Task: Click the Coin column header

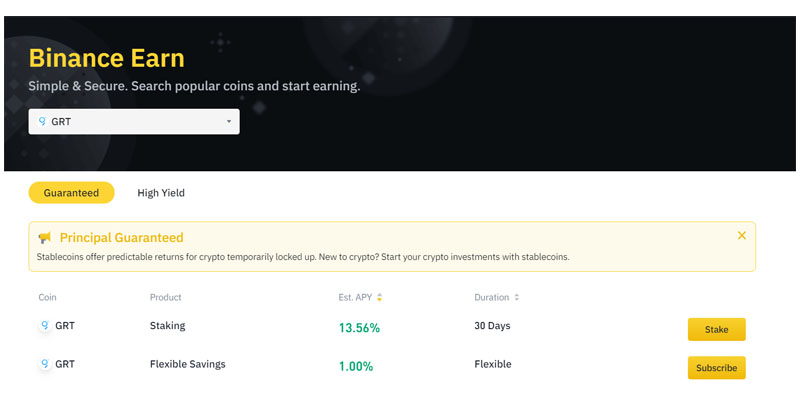Action: click(x=47, y=297)
